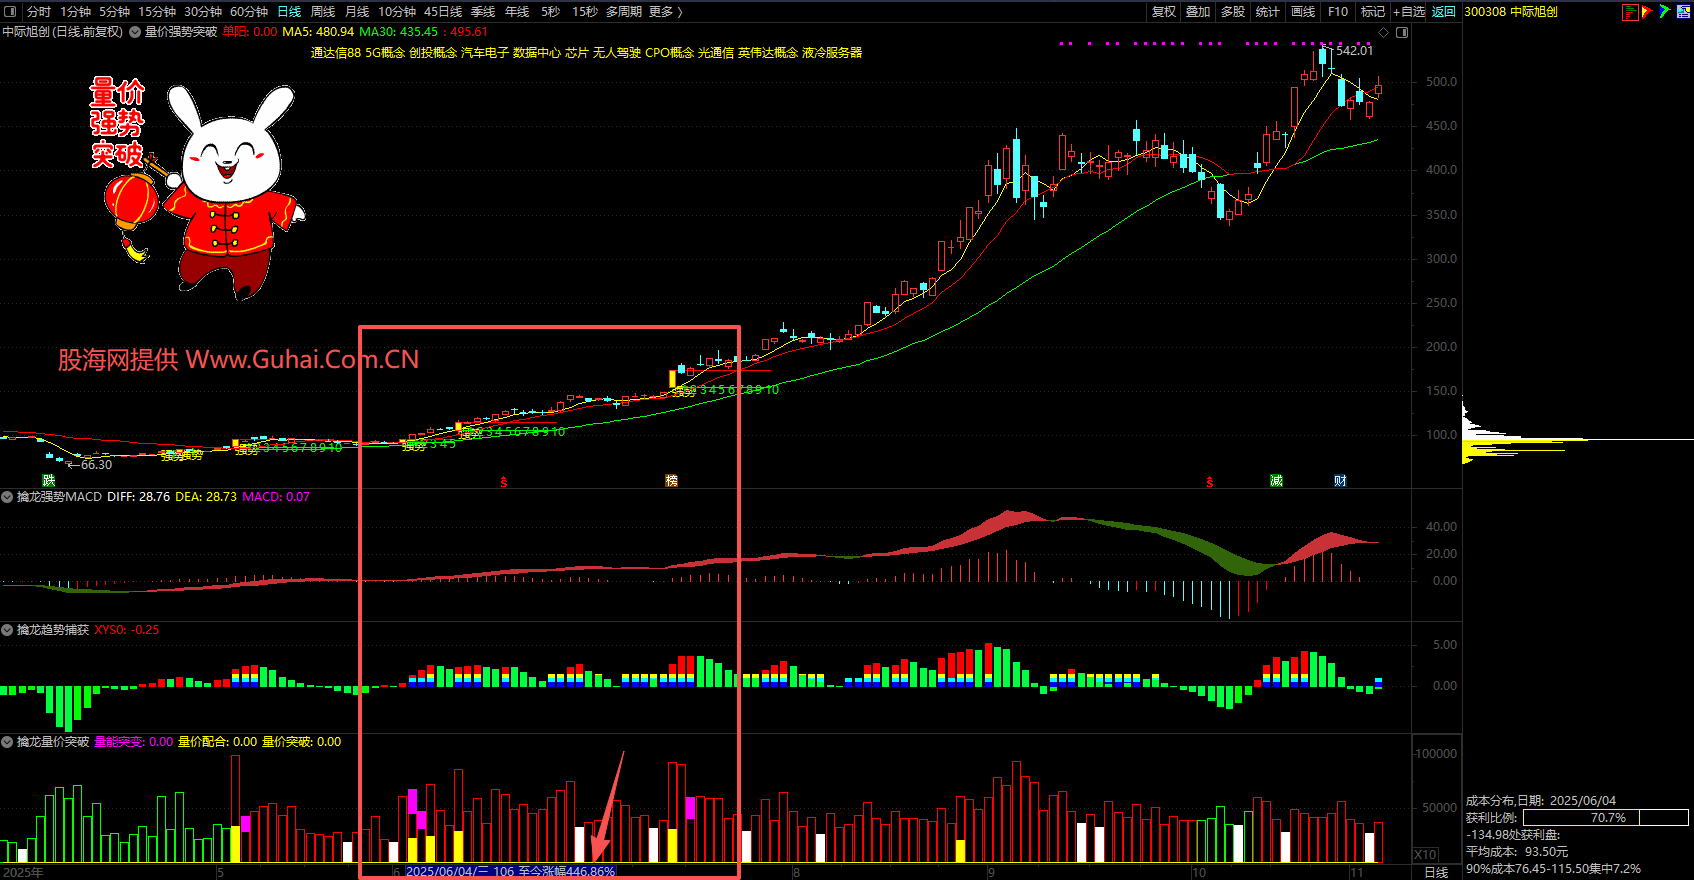Toggle the left panel icon beside 分时
Screen dimensions: 1694x880
(x=10, y=12)
